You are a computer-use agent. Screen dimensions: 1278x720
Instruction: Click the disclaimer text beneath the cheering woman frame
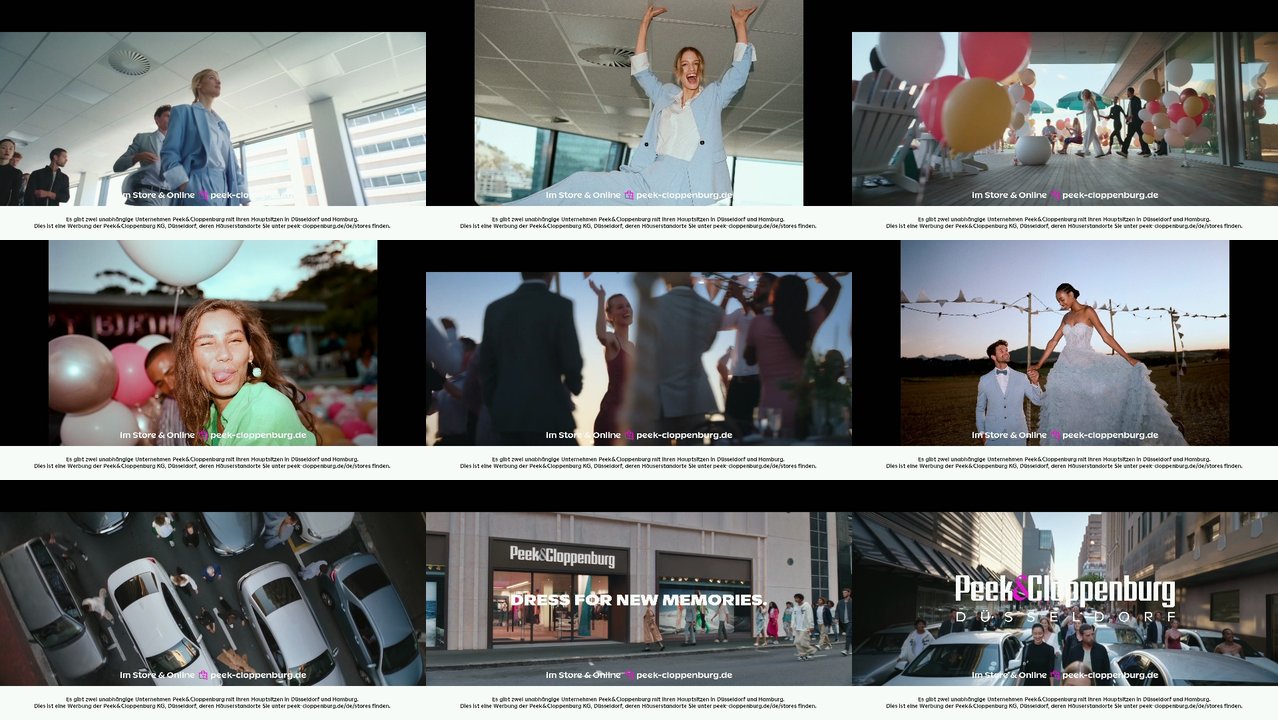pyautogui.click(x=639, y=223)
